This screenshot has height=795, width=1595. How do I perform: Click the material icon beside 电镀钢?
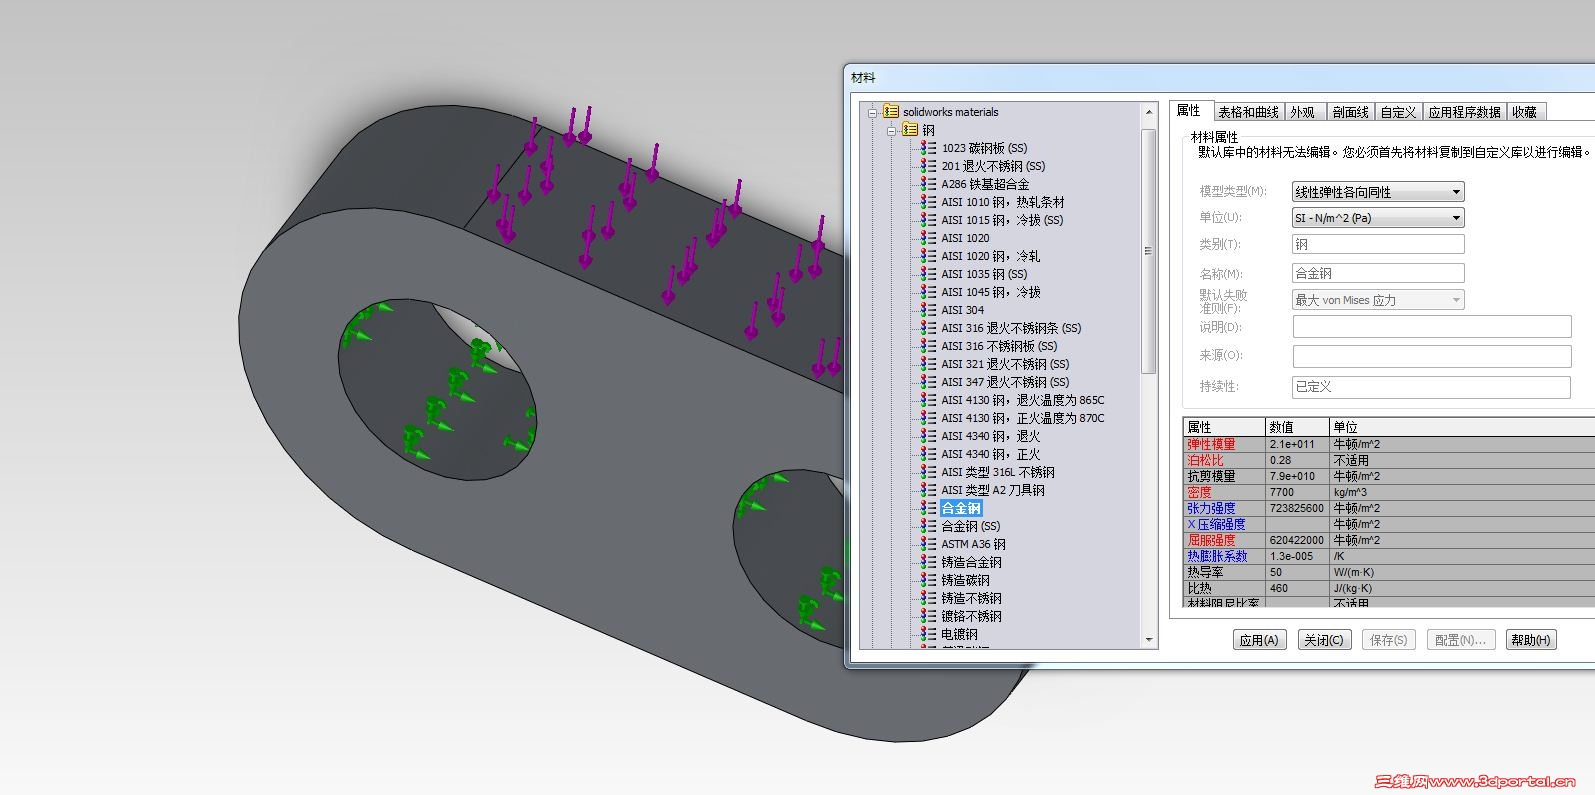[929, 634]
